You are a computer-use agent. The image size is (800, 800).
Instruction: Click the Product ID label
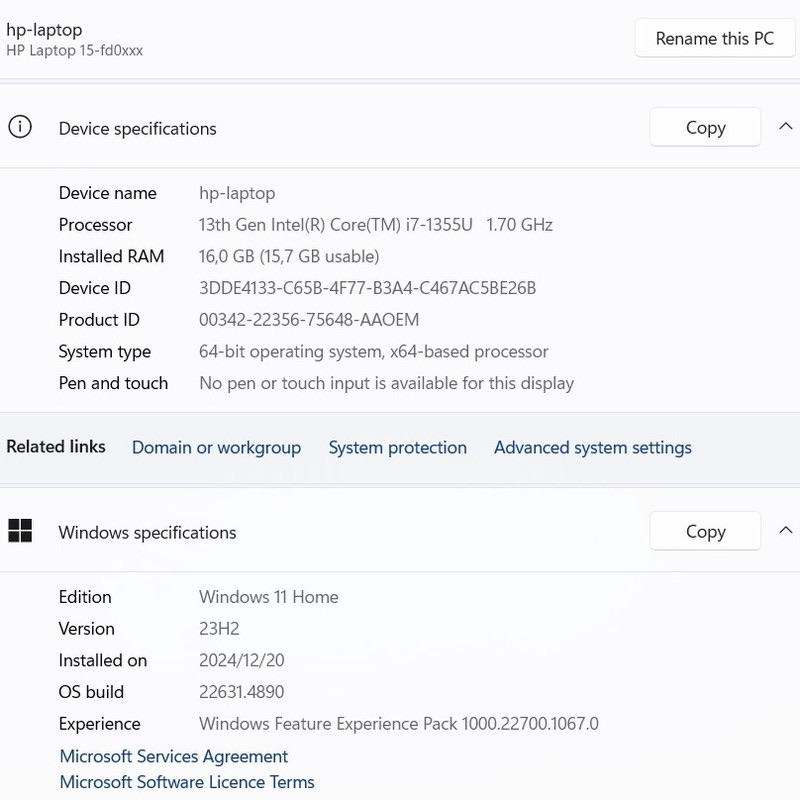99,320
